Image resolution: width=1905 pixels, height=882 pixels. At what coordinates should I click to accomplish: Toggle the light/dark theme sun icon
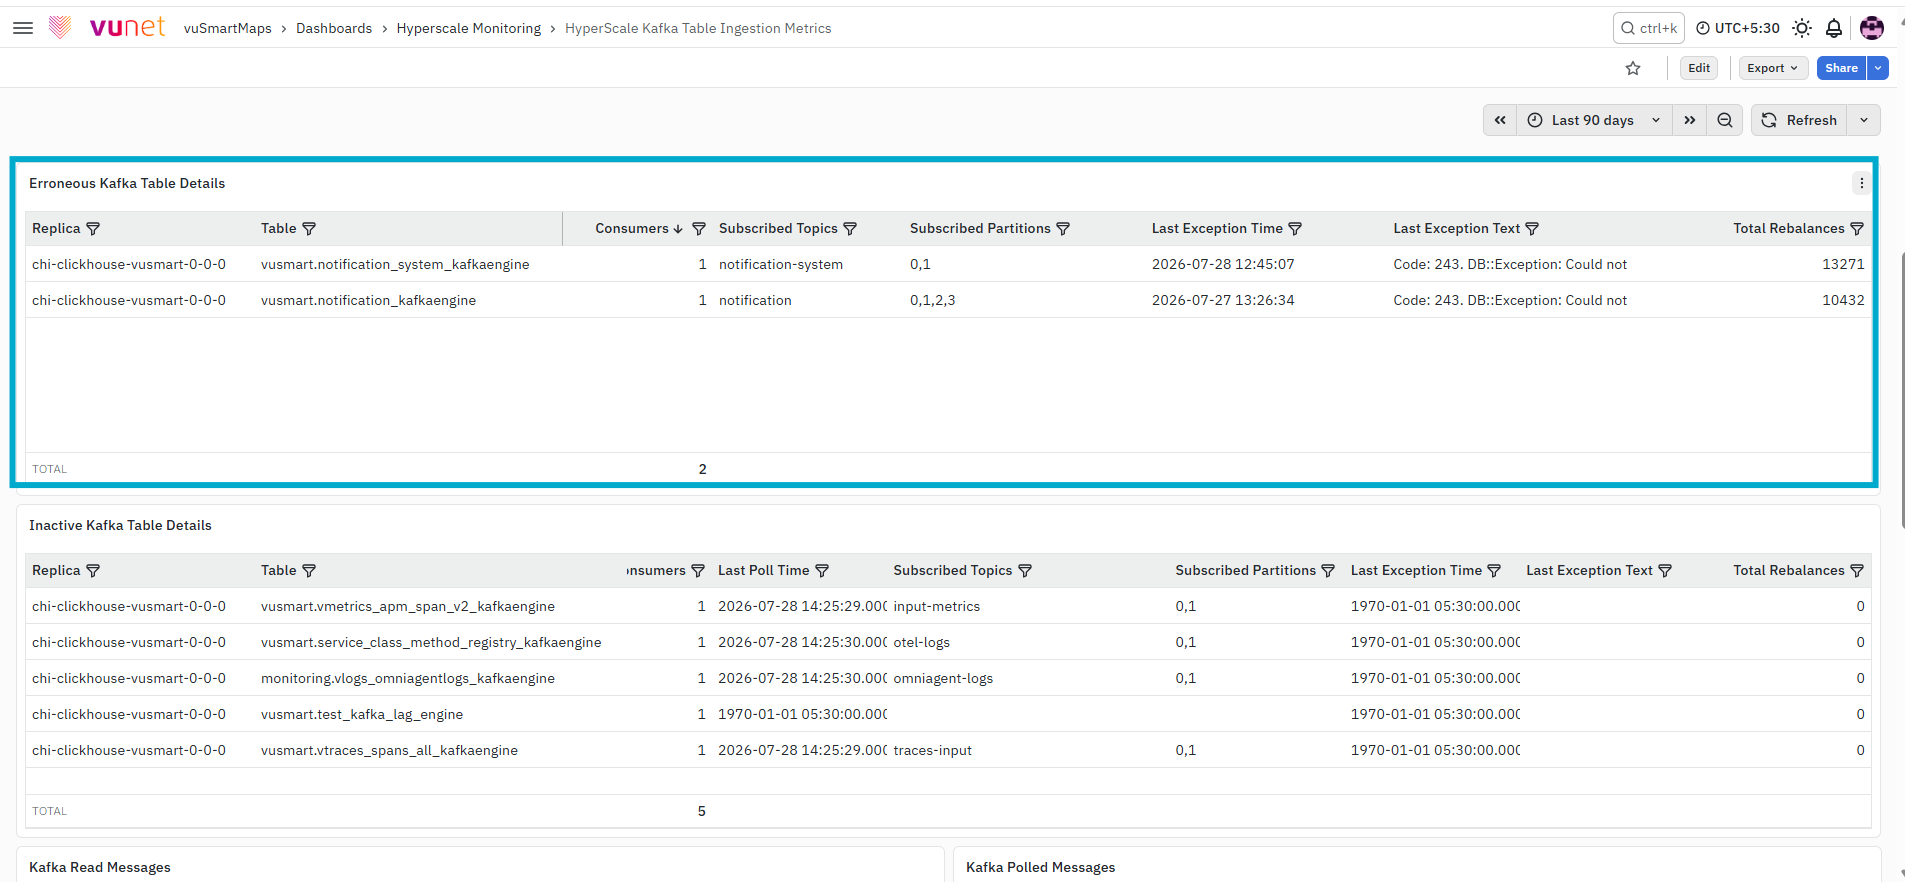(x=1802, y=28)
